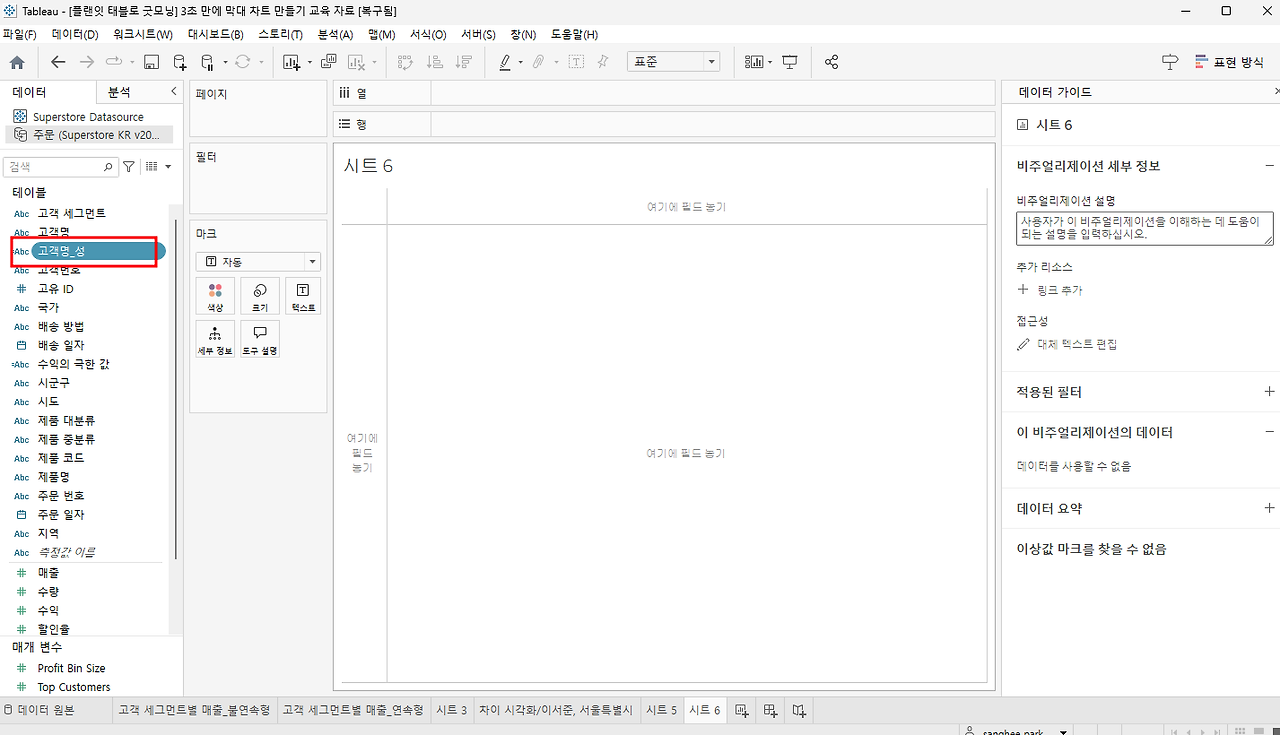The height and width of the screenshot is (735, 1280).
Task: Collapse the data pane with the chevron
Action: click(x=174, y=91)
